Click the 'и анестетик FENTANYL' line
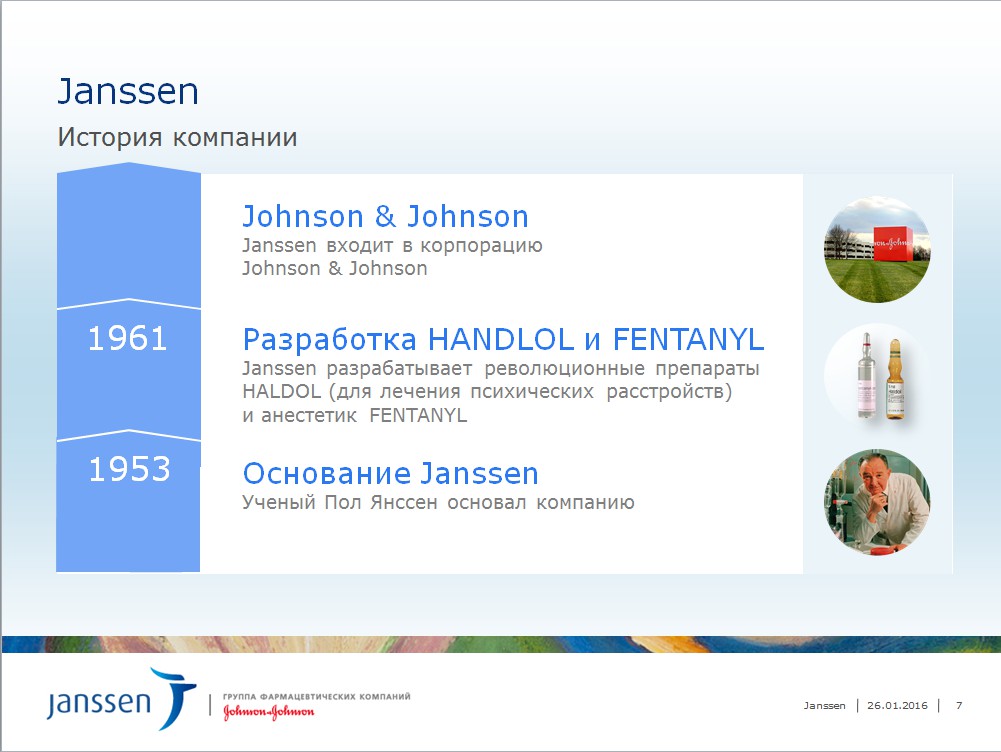The height and width of the screenshot is (752, 1001). pyautogui.click(x=355, y=416)
